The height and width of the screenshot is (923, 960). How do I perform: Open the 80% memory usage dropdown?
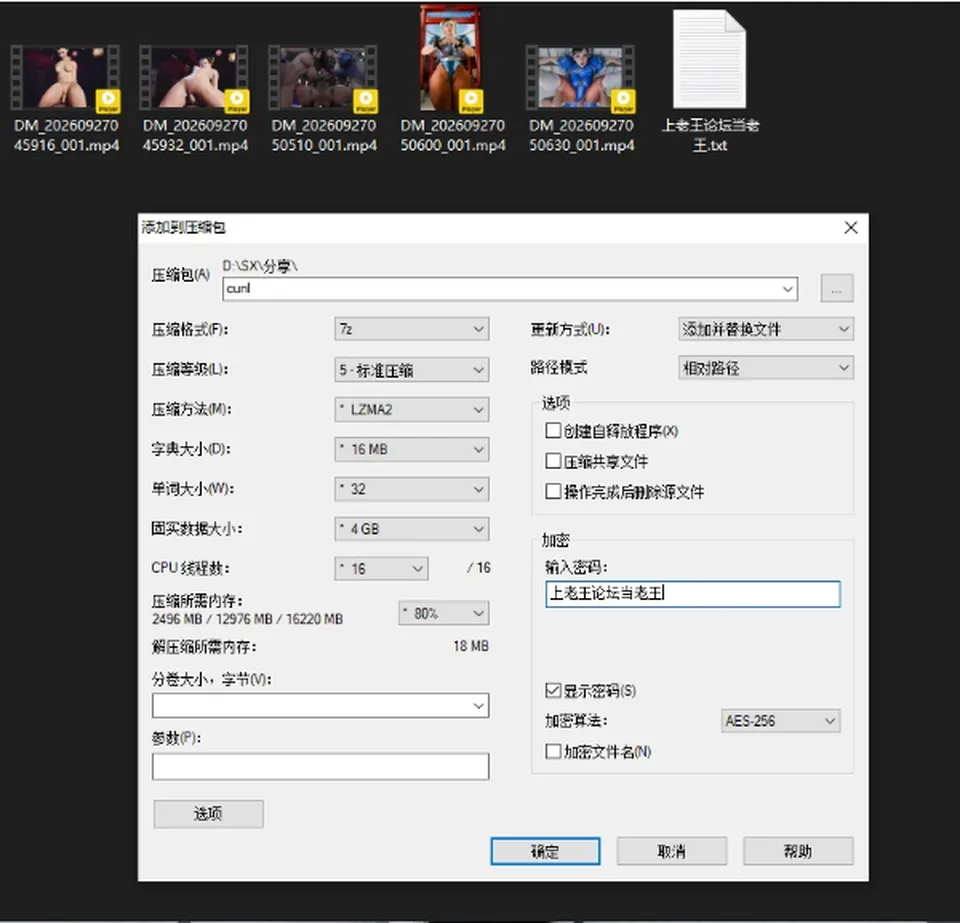(x=444, y=613)
